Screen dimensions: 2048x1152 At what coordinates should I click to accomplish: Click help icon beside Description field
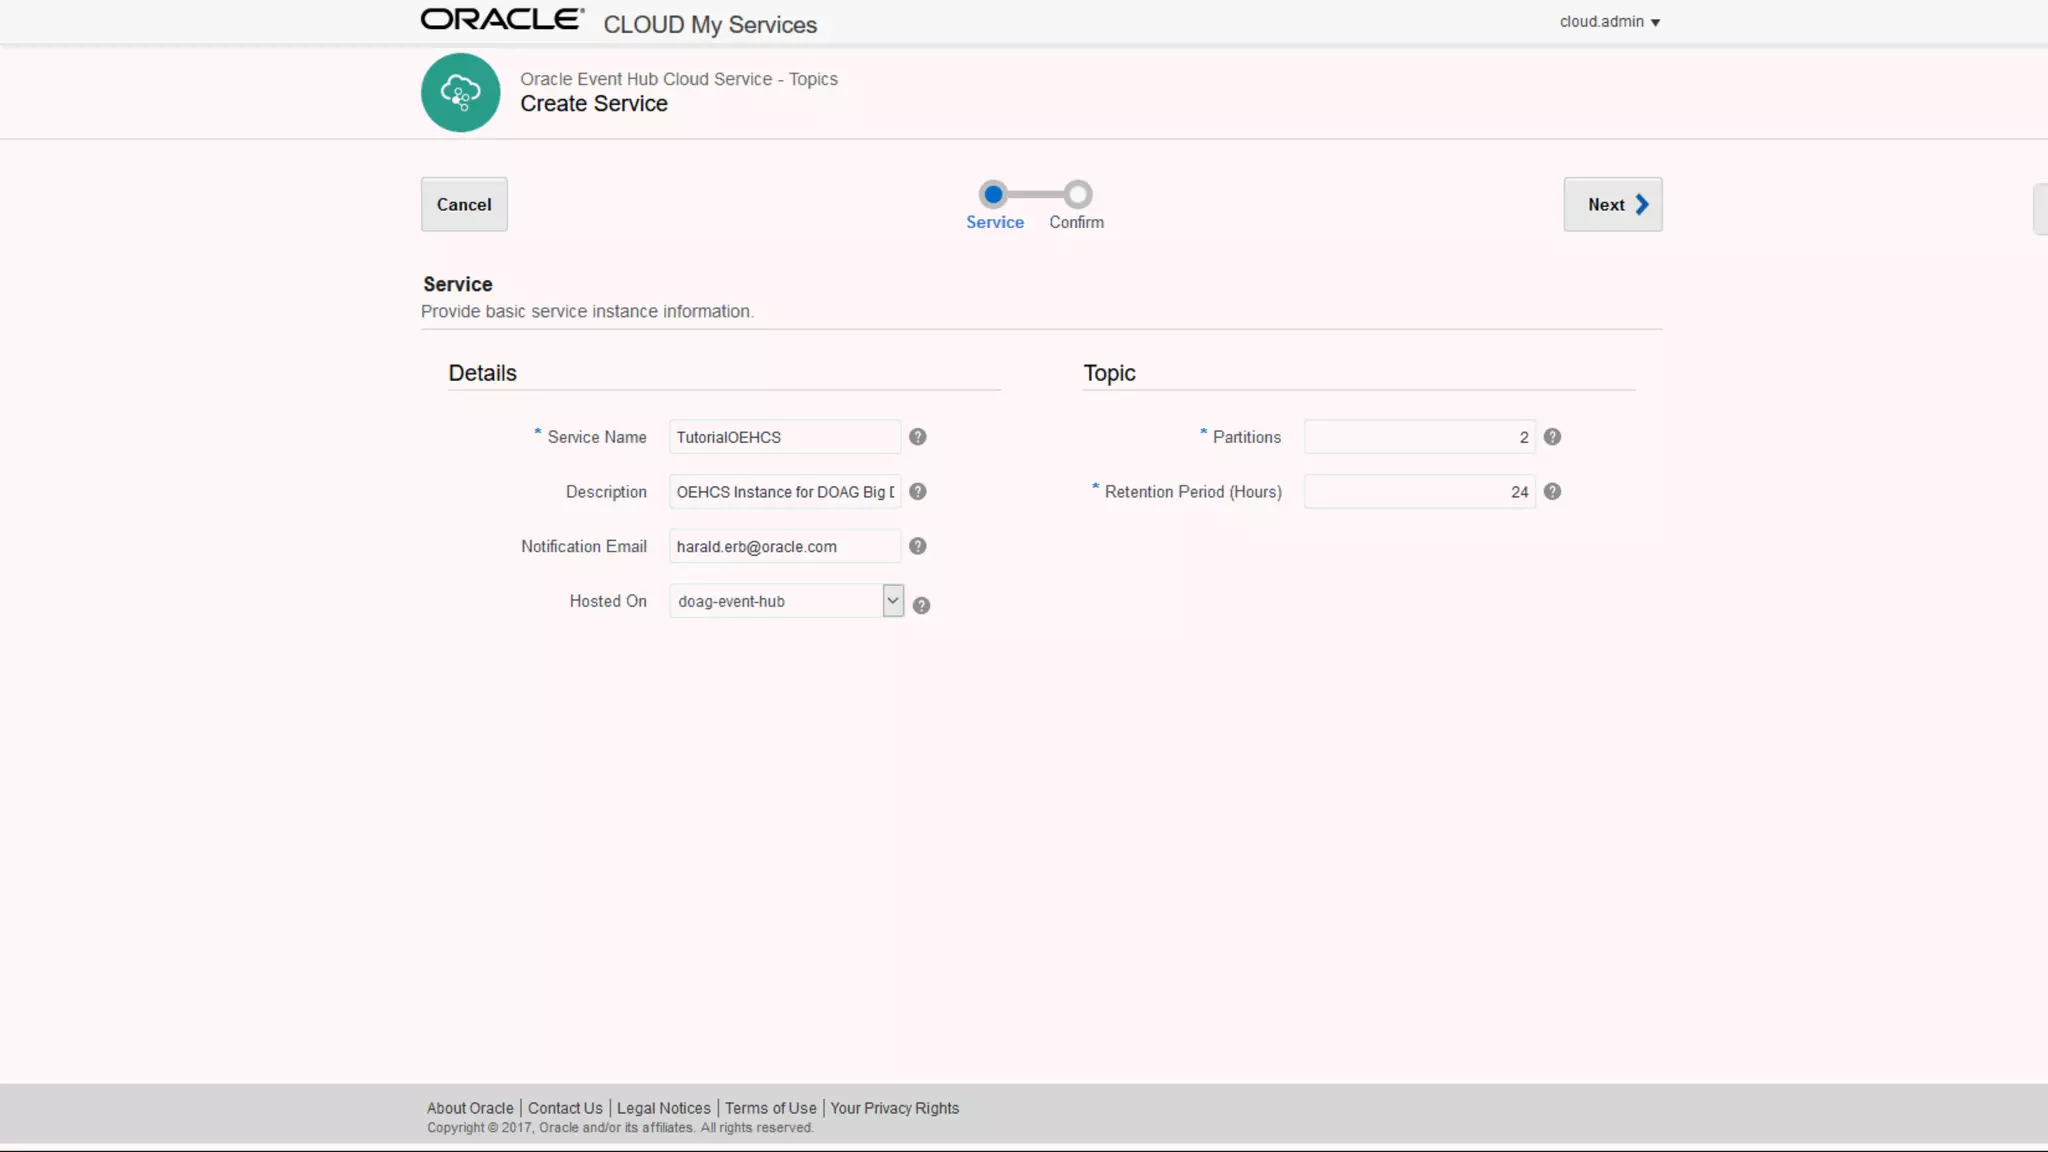tap(917, 492)
